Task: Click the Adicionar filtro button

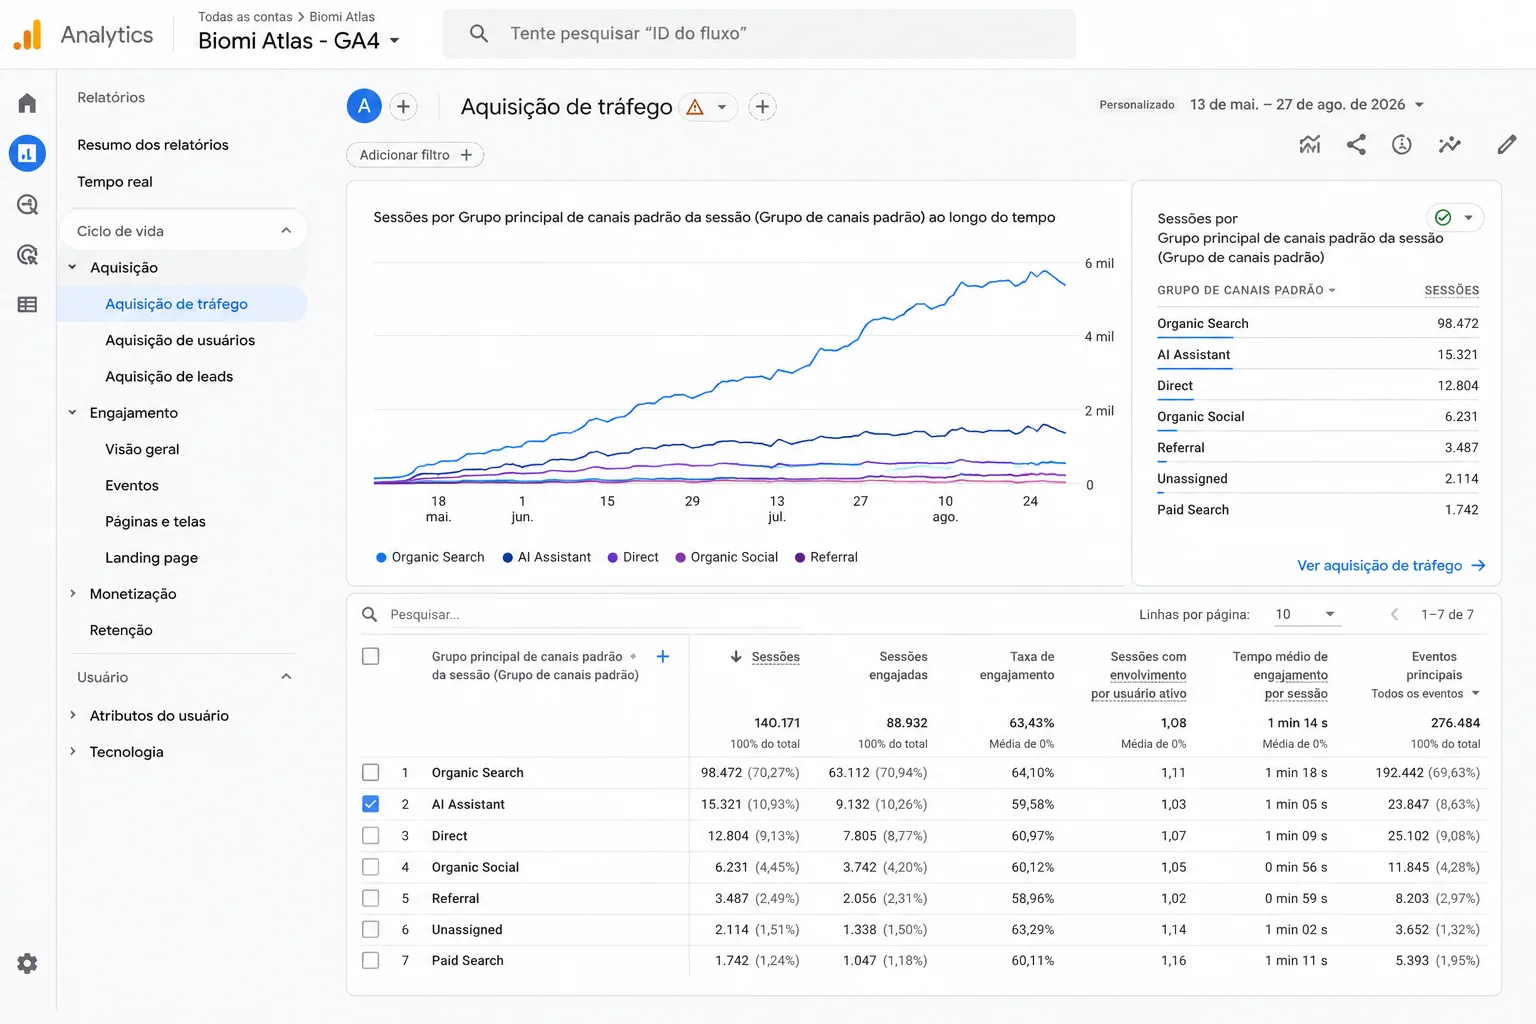Action: coord(415,155)
